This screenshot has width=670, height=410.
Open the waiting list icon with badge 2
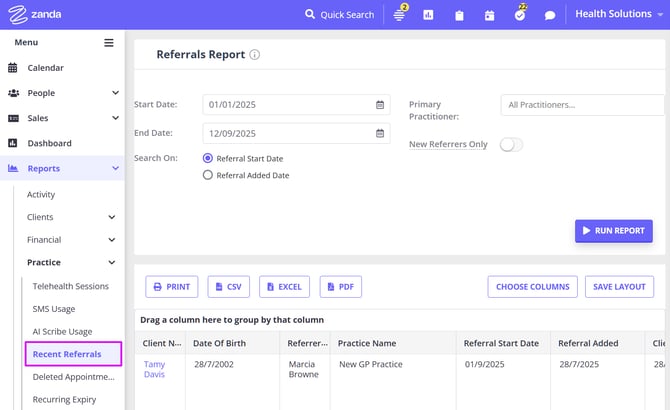(399, 15)
